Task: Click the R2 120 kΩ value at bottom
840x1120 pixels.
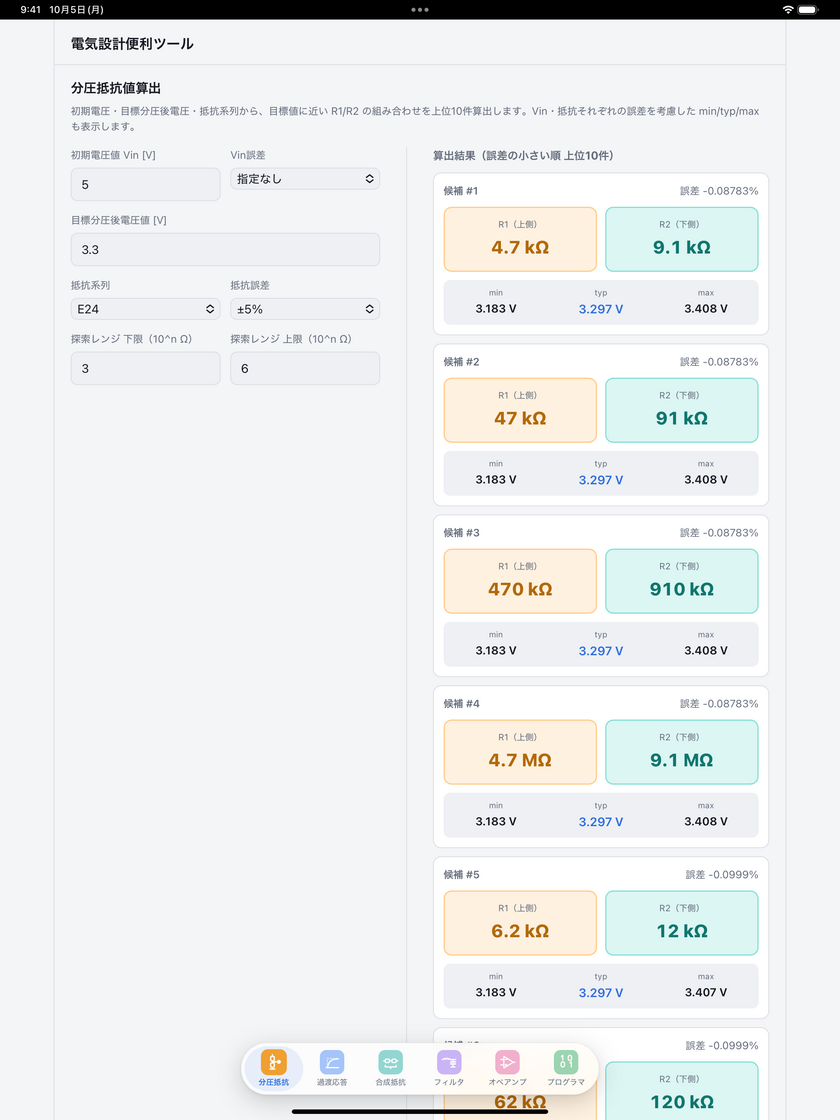Action: coord(681,1101)
